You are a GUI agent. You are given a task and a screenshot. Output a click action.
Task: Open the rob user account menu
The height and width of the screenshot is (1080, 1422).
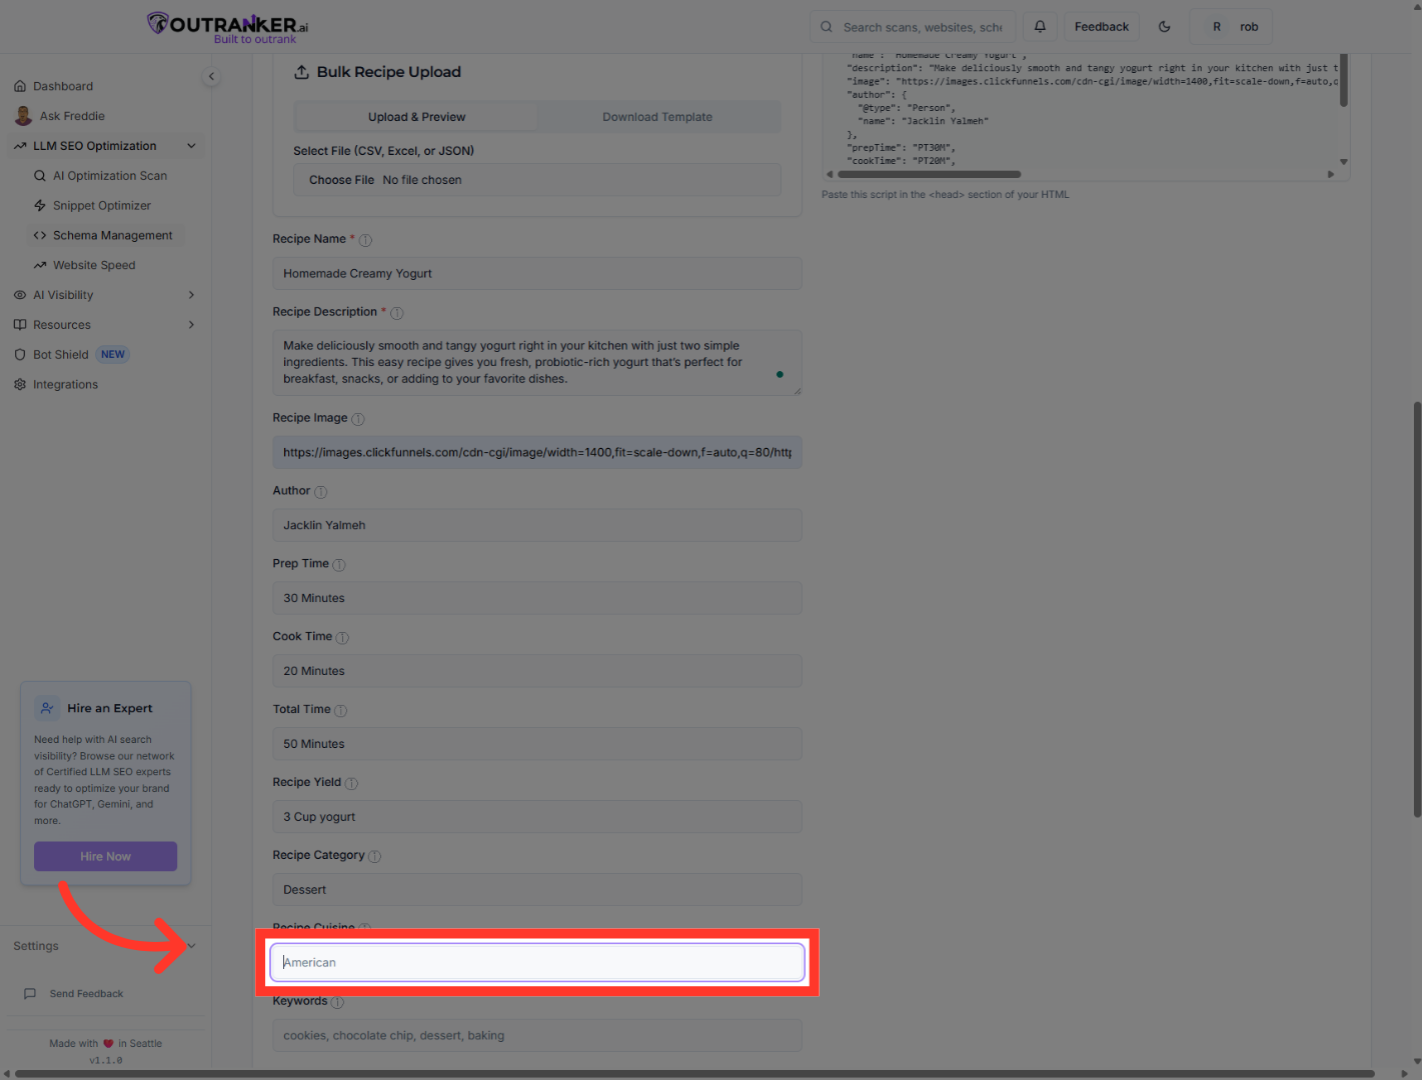coord(1232,27)
